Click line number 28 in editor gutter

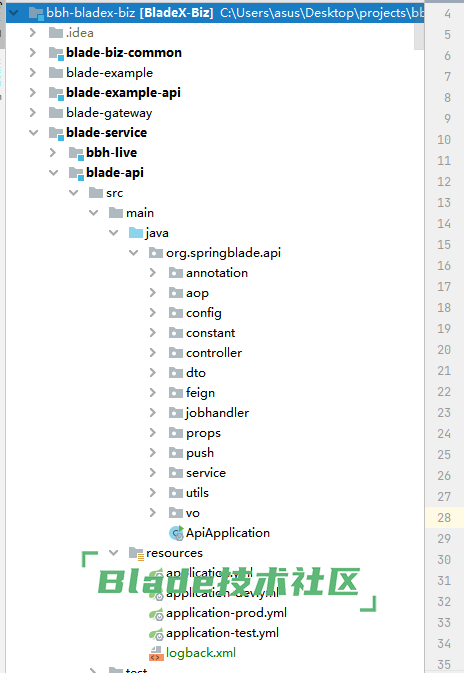[x=444, y=518]
